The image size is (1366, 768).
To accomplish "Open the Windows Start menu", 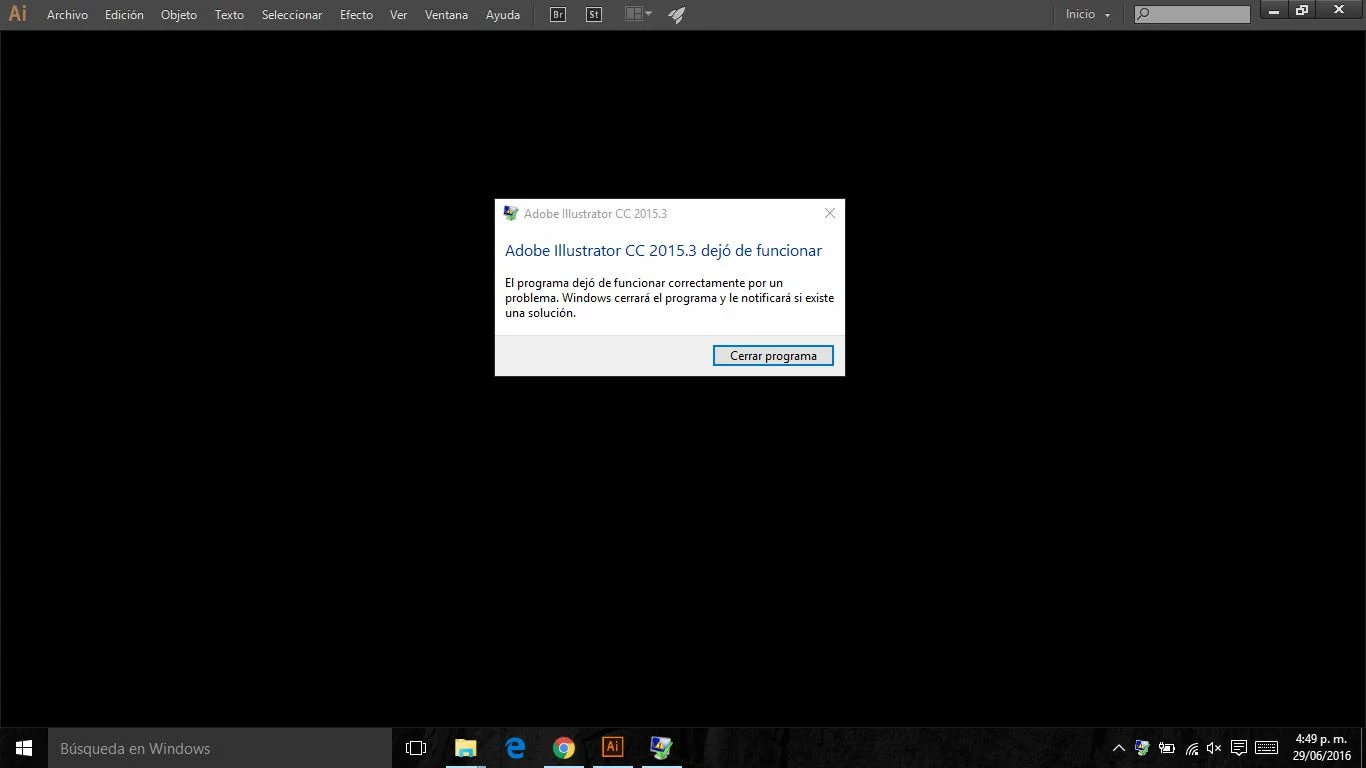I will click(x=24, y=748).
